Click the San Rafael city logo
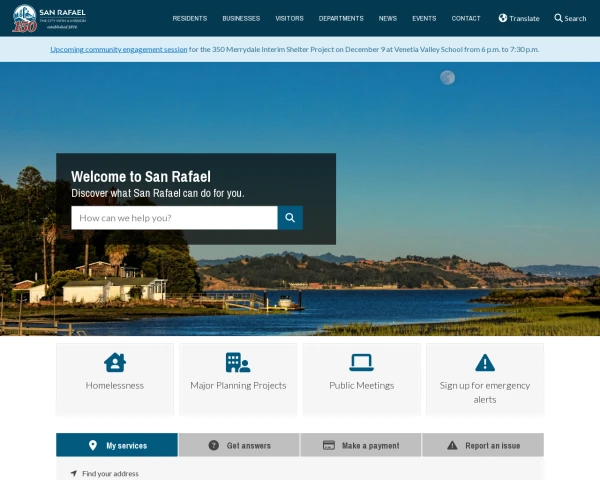The width and height of the screenshot is (600, 480). [42, 18]
